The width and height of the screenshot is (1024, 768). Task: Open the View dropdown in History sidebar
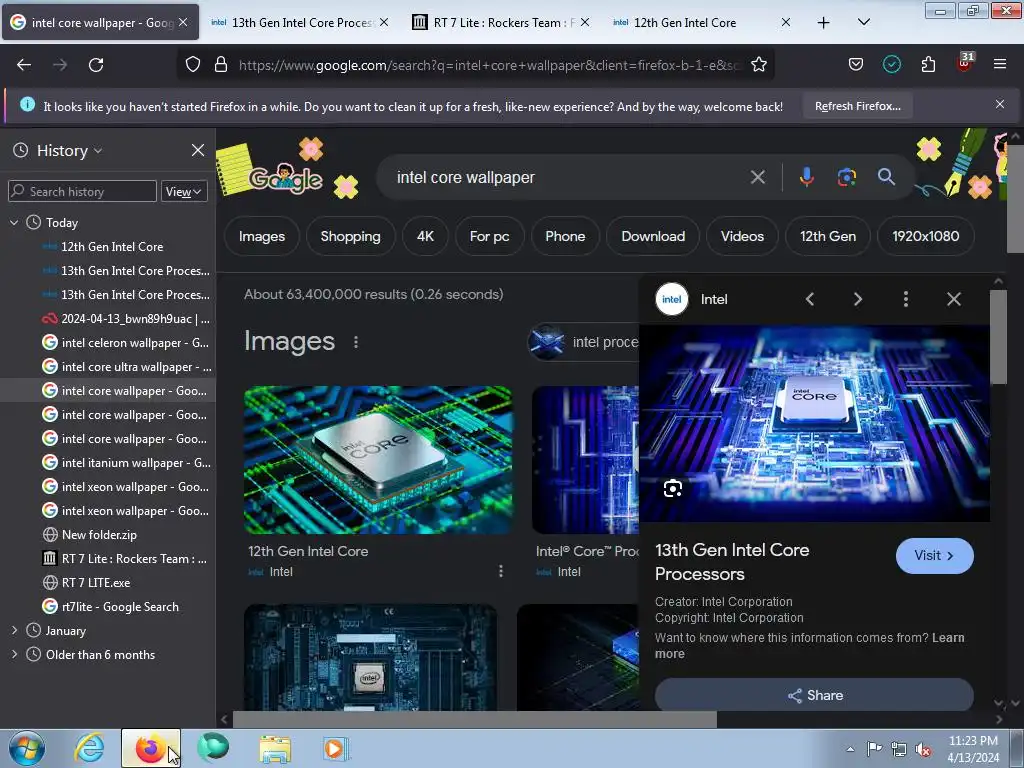click(184, 191)
